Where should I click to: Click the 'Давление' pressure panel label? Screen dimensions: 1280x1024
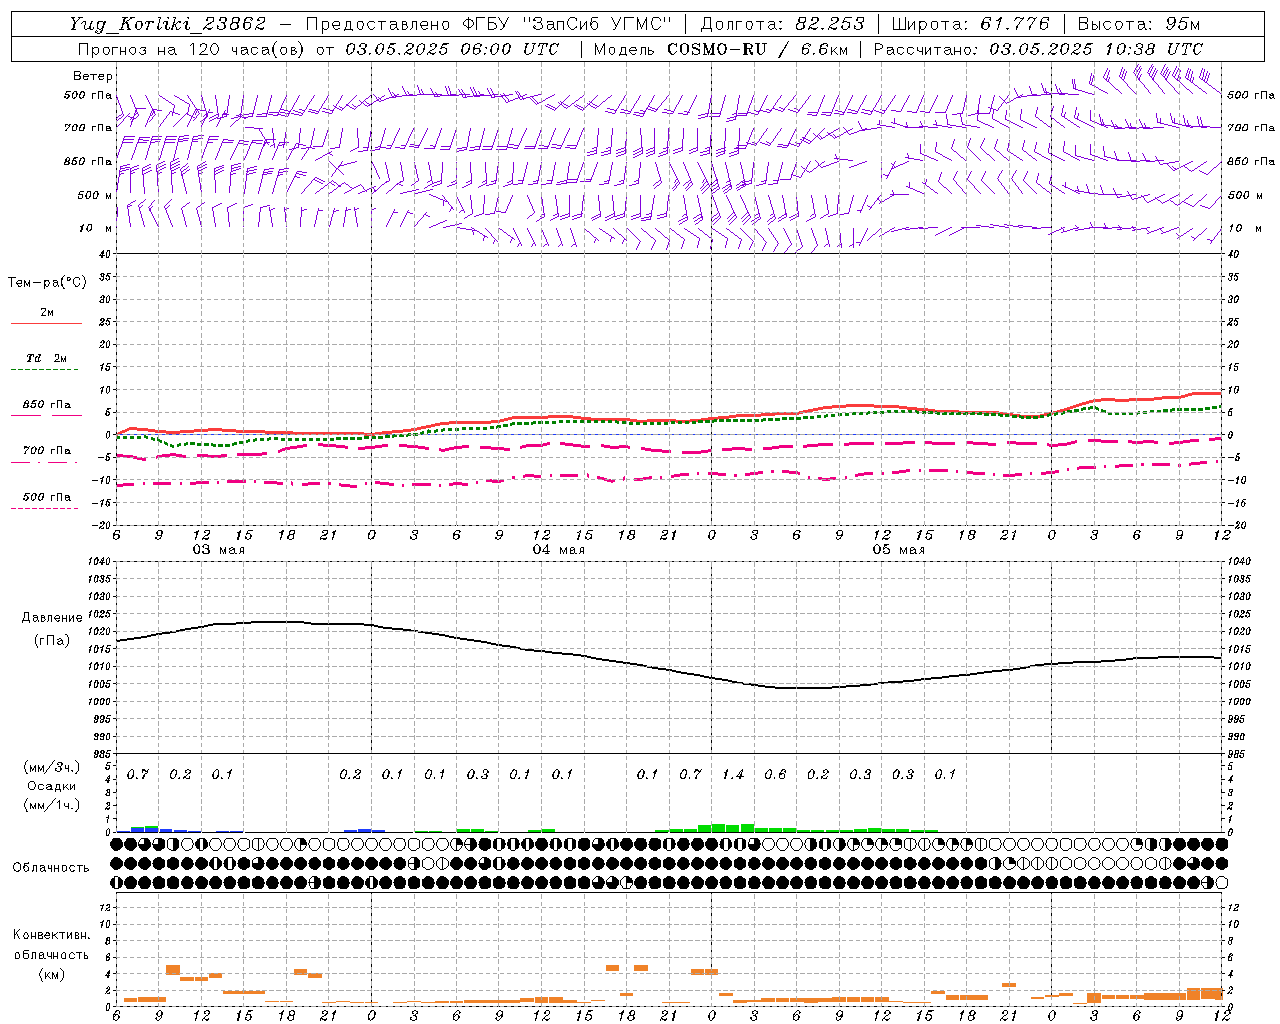click(x=51, y=618)
